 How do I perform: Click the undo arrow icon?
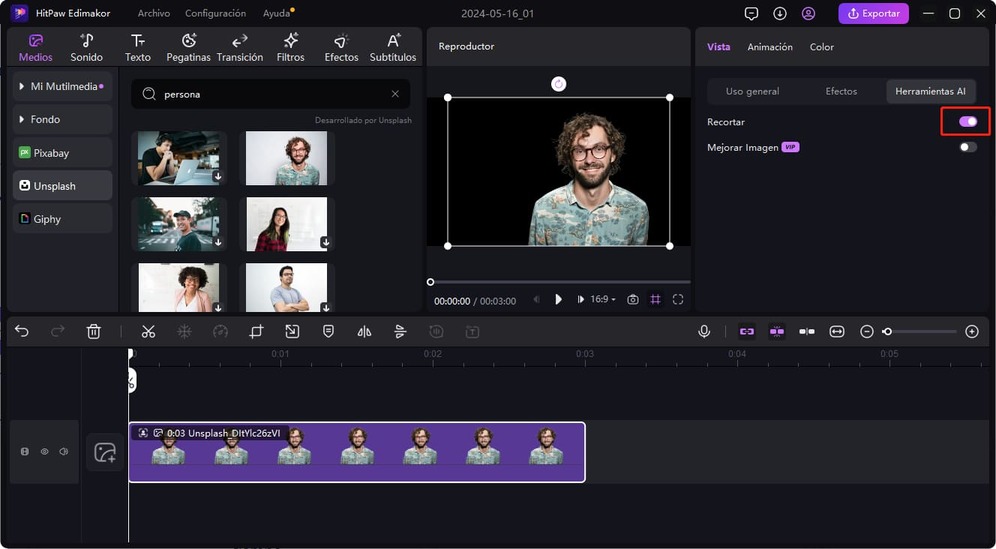pyautogui.click(x=22, y=332)
